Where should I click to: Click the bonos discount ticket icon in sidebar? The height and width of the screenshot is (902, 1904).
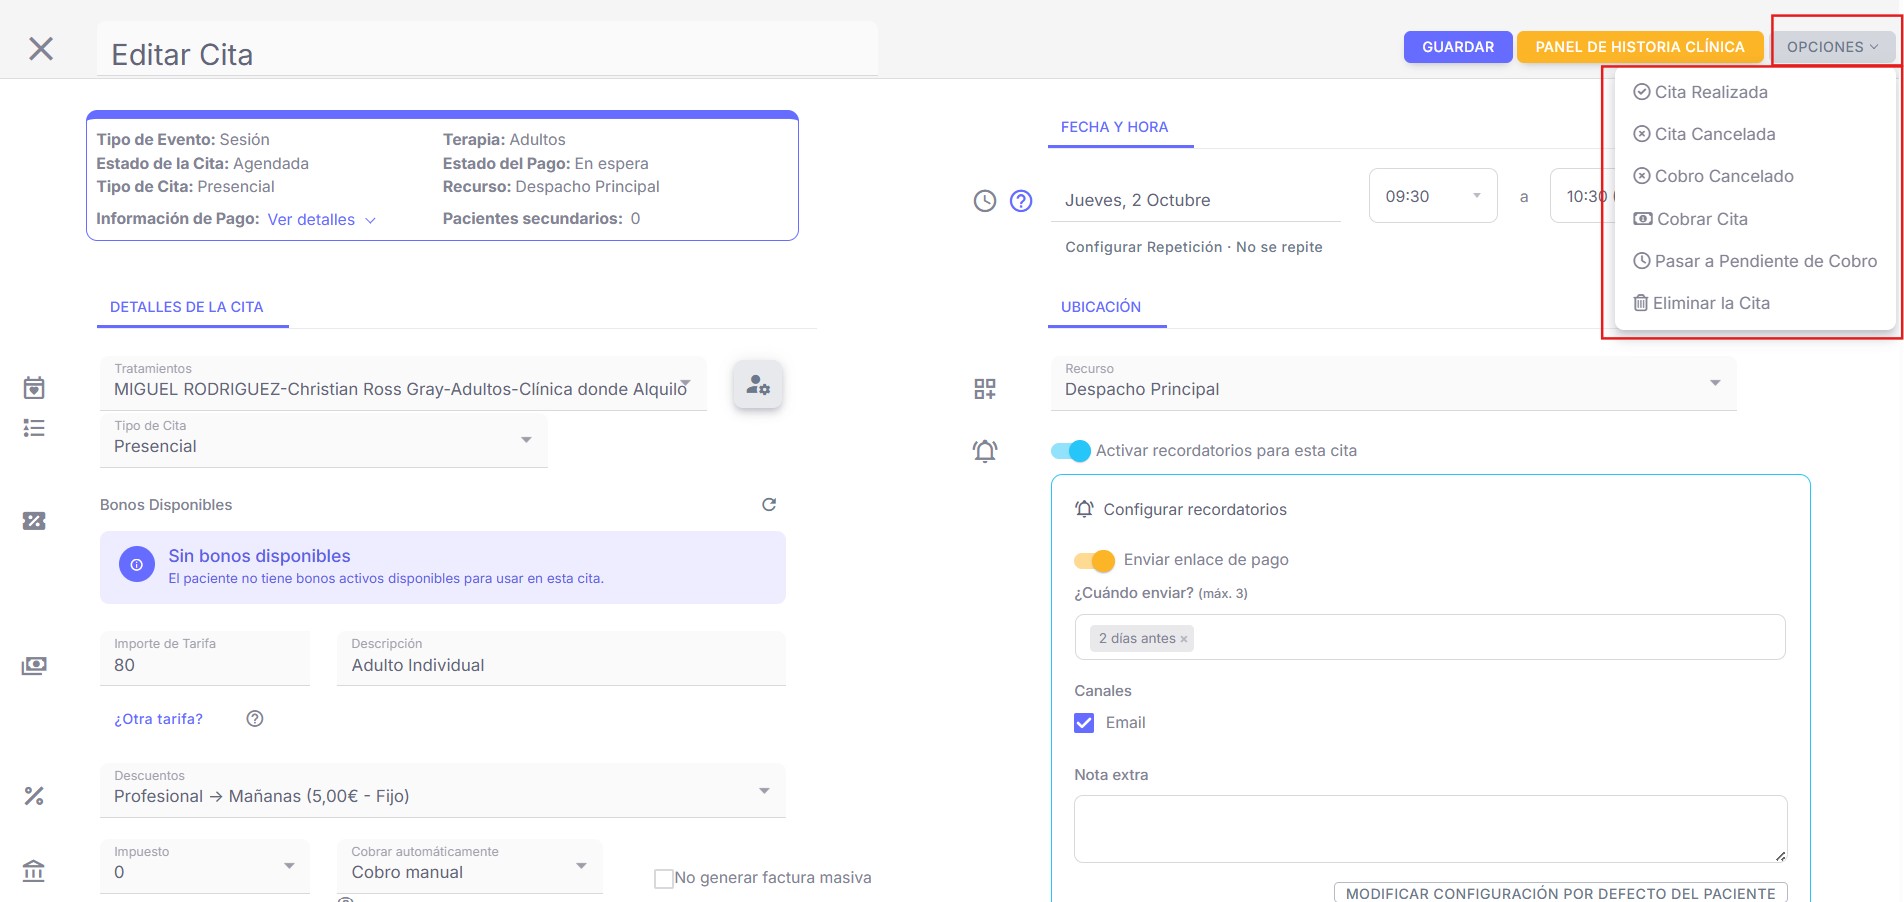click(x=33, y=520)
